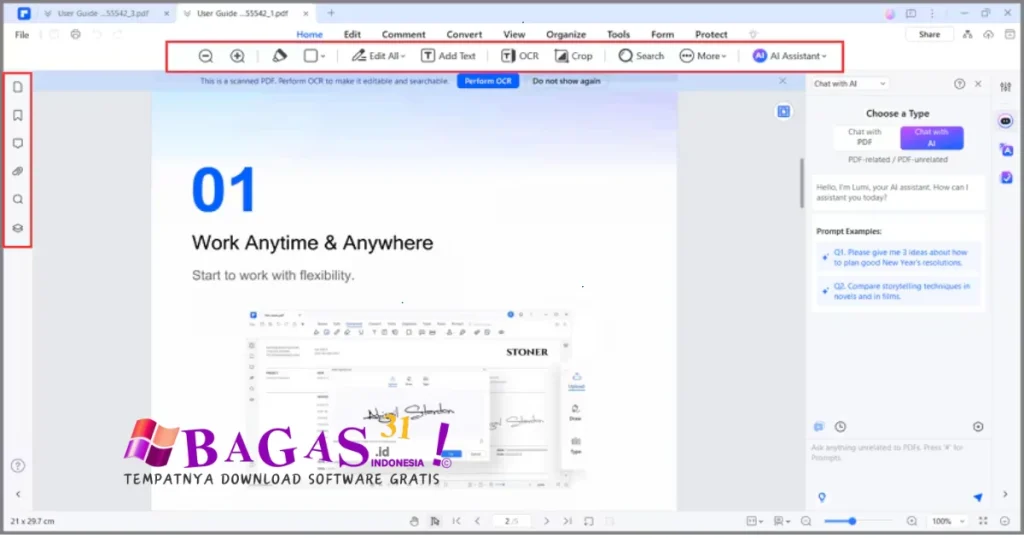Screen dimensions: 1024x538
Task: Switch to the View tab
Action: 514,35
